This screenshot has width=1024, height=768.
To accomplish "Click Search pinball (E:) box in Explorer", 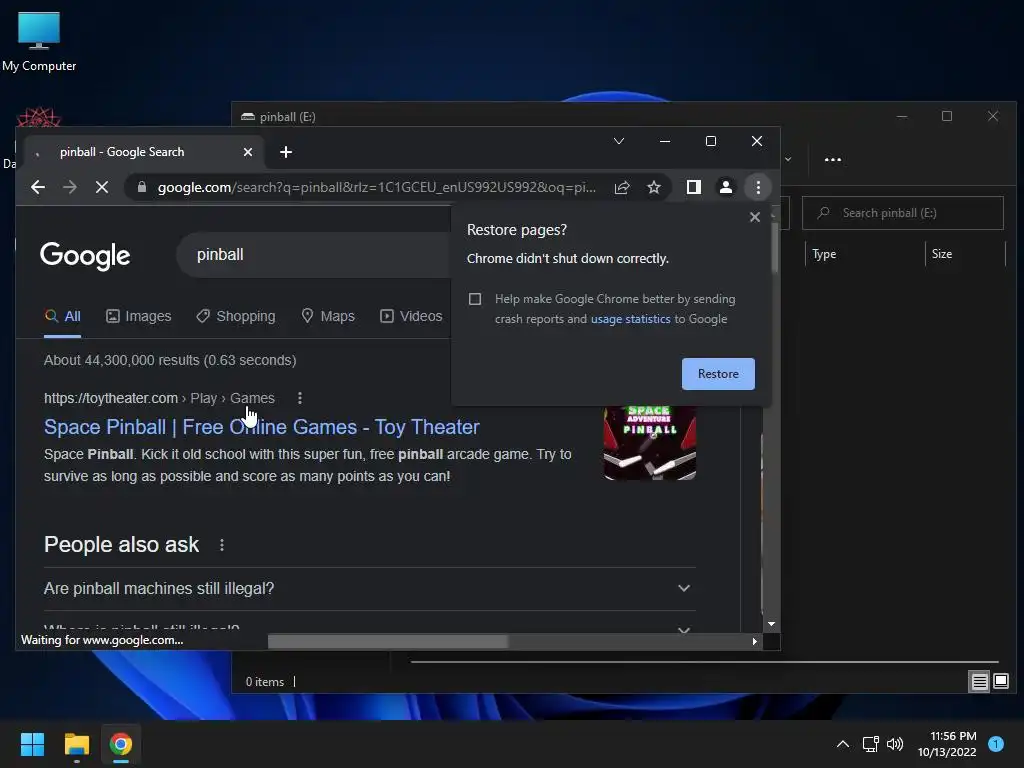I will coord(903,213).
